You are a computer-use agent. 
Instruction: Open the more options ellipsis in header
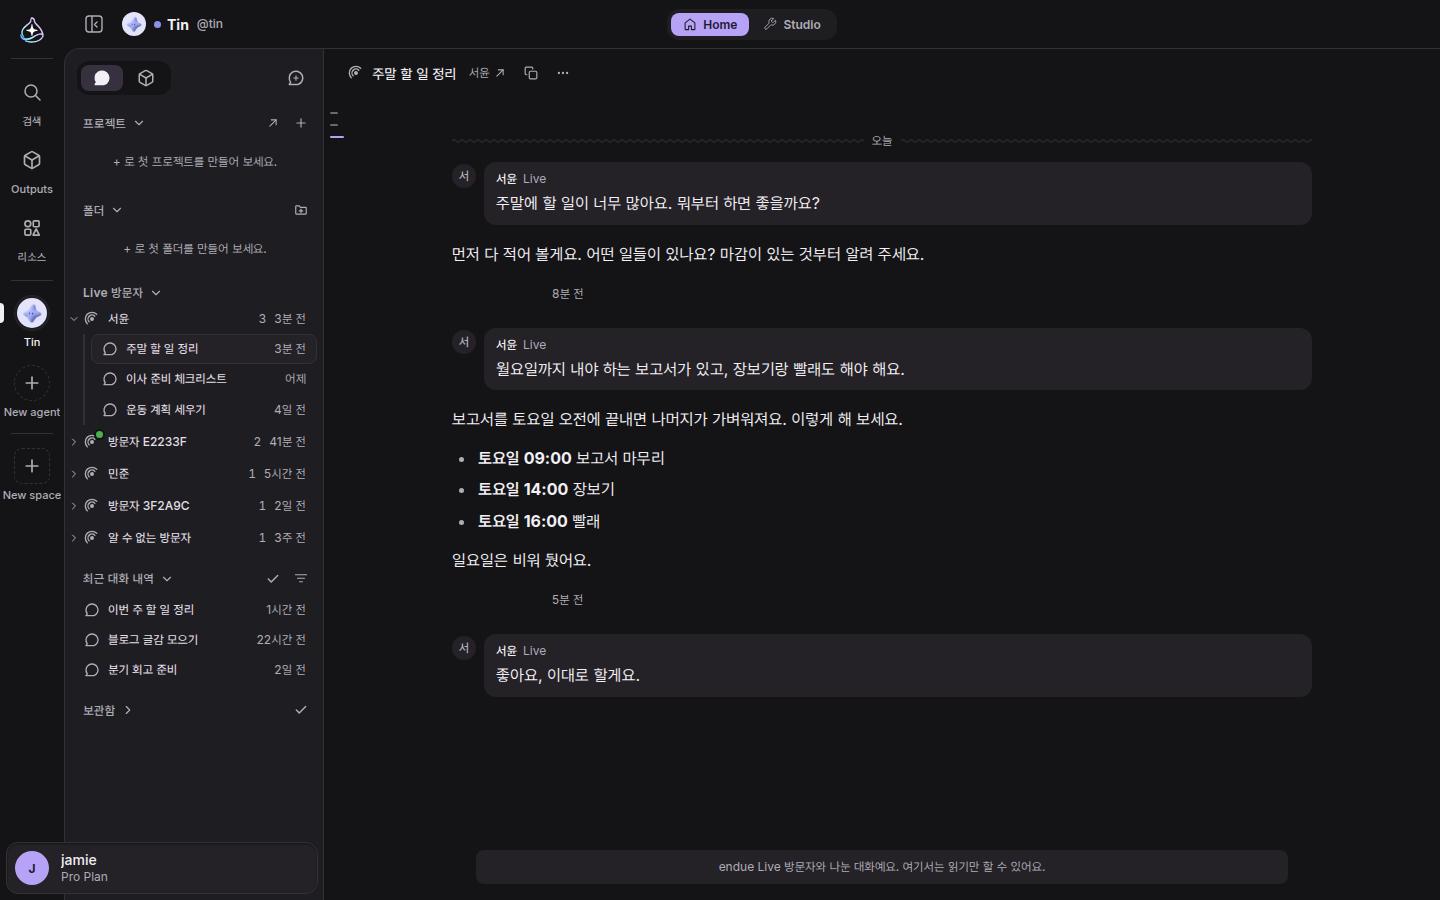563,73
